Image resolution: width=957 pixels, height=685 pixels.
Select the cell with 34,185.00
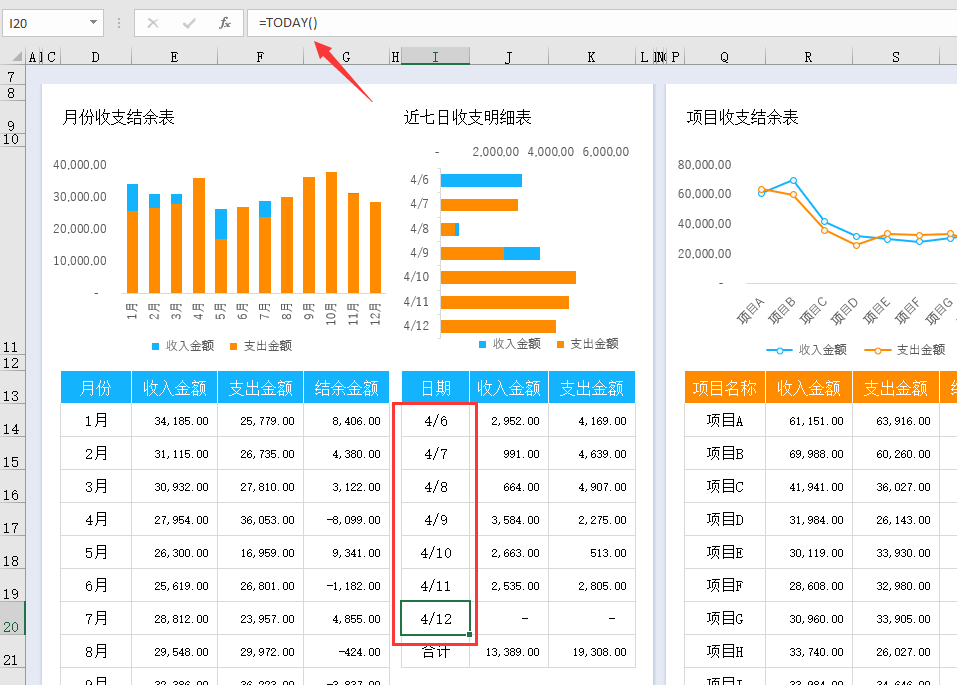[x=175, y=421]
